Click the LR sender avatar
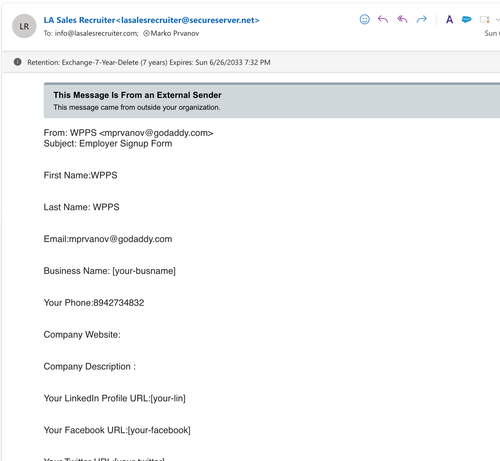 [24, 26]
